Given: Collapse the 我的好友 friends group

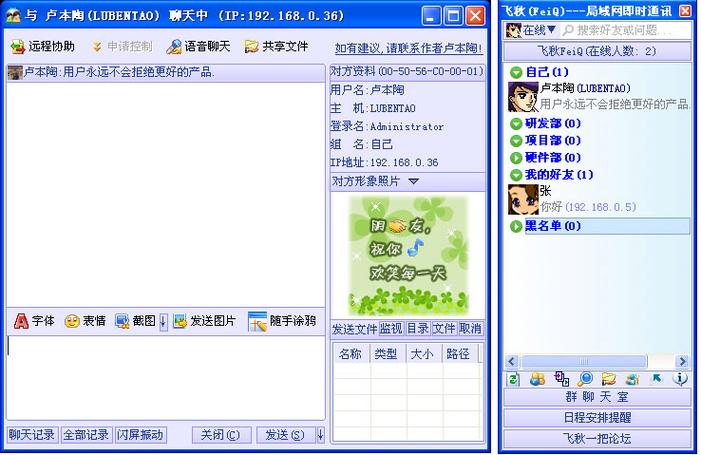Looking at the screenshot, I should (516, 174).
